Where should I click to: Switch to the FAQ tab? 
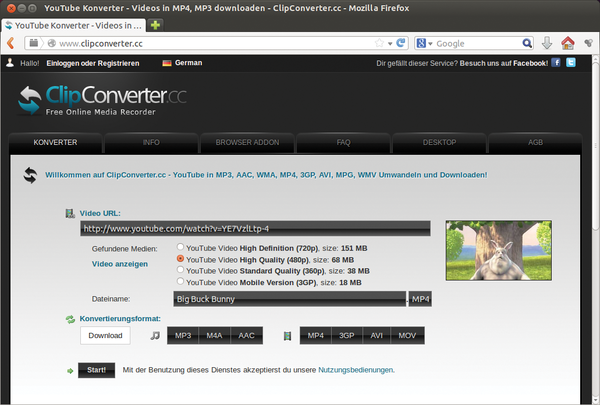coord(343,142)
